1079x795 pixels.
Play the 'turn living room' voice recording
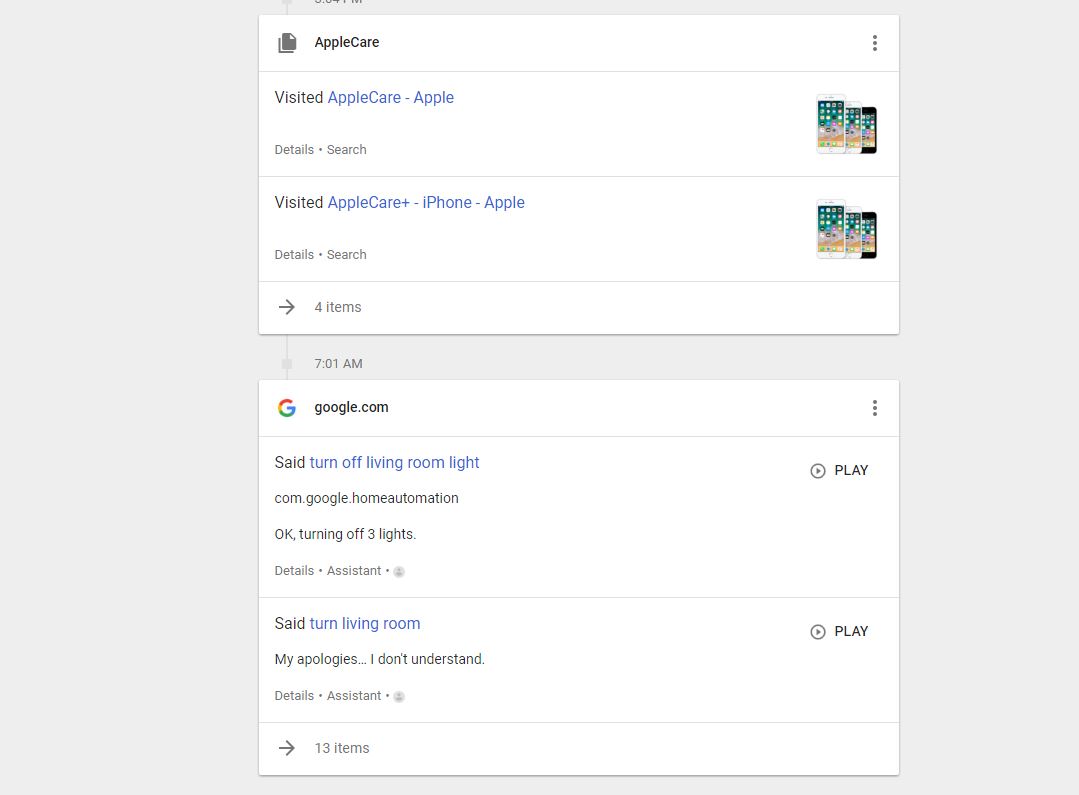pyautogui.click(x=840, y=632)
